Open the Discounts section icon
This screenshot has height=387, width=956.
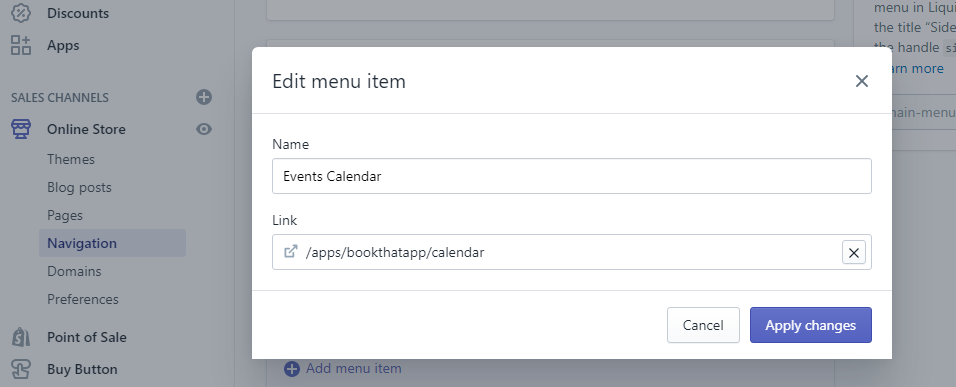[21, 13]
